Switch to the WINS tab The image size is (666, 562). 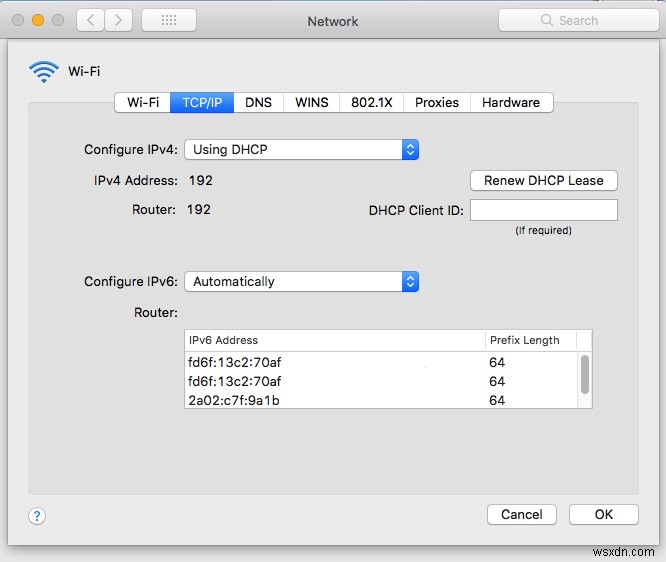click(x=312, y=102)
